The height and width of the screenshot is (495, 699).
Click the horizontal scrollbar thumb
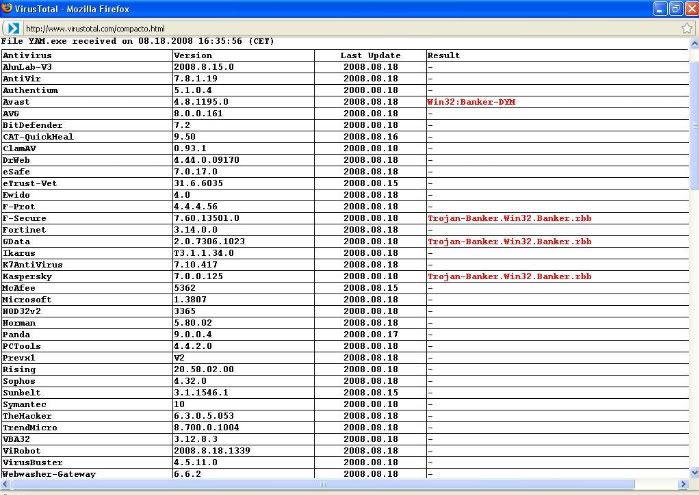click(x=324, y=484)
